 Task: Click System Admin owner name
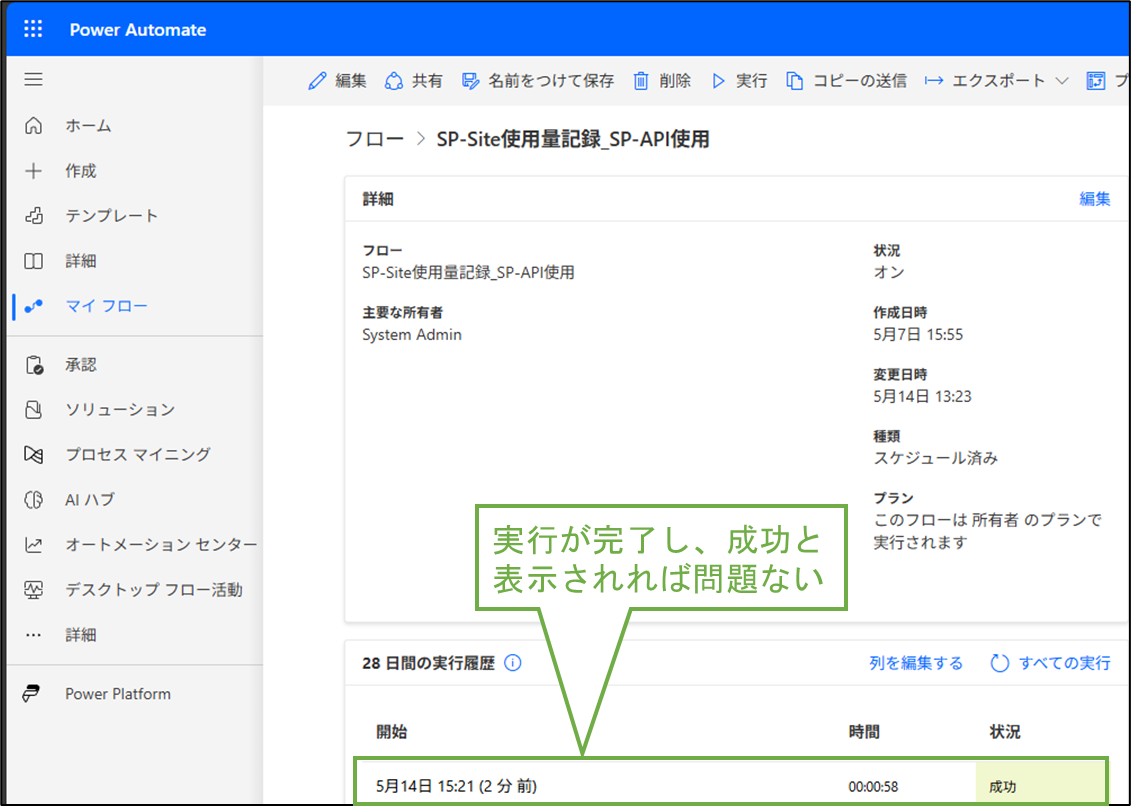click(x=412, y=335)
